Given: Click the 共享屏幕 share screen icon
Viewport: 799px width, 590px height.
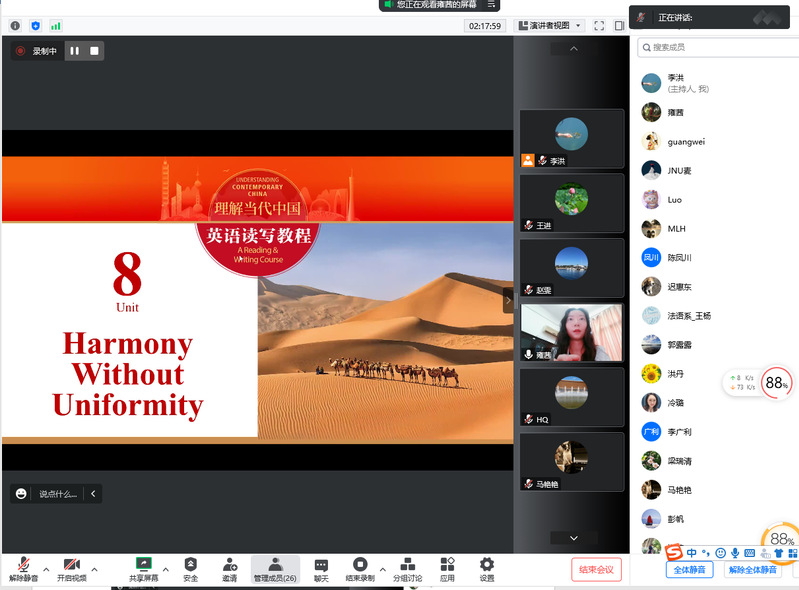Looking at the screenshot, I should [143, 569].
